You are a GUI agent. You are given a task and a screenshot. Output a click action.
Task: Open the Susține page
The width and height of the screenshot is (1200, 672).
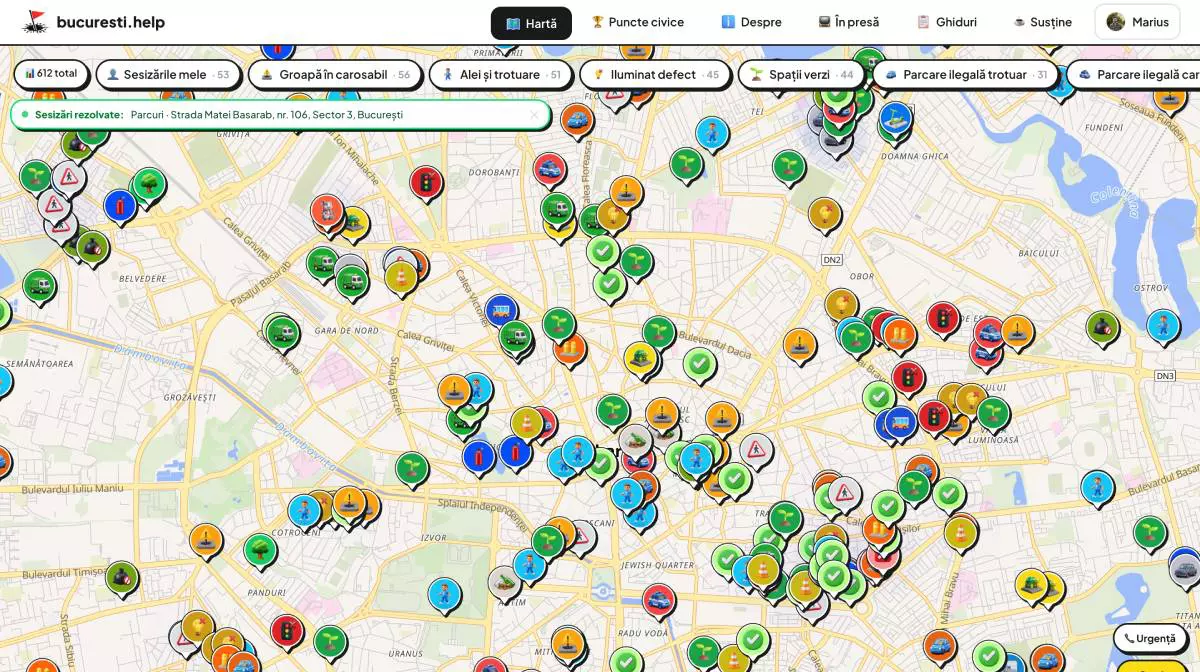click(1042, 22)
